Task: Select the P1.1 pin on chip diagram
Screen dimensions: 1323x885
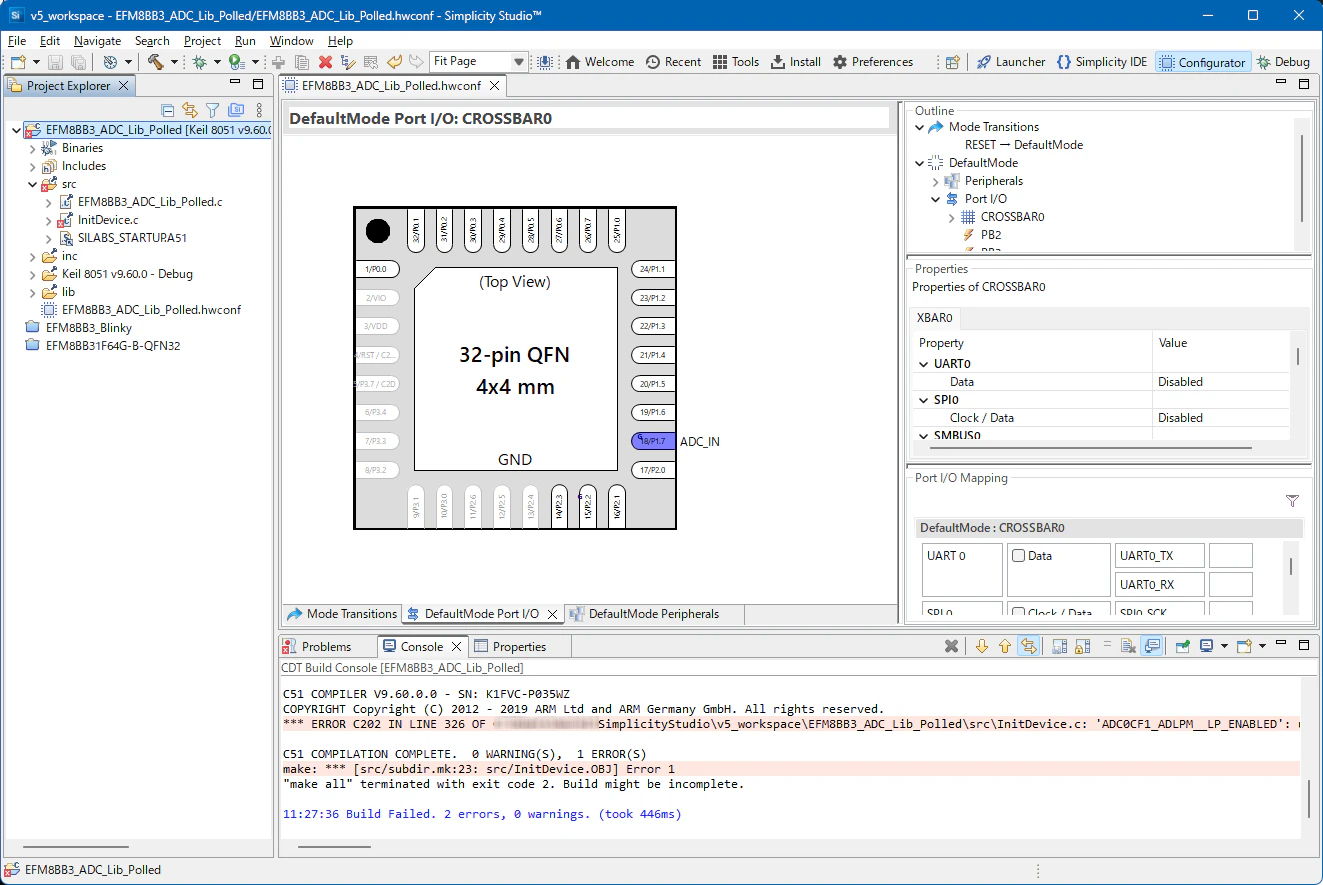Action: coord(654,269)
